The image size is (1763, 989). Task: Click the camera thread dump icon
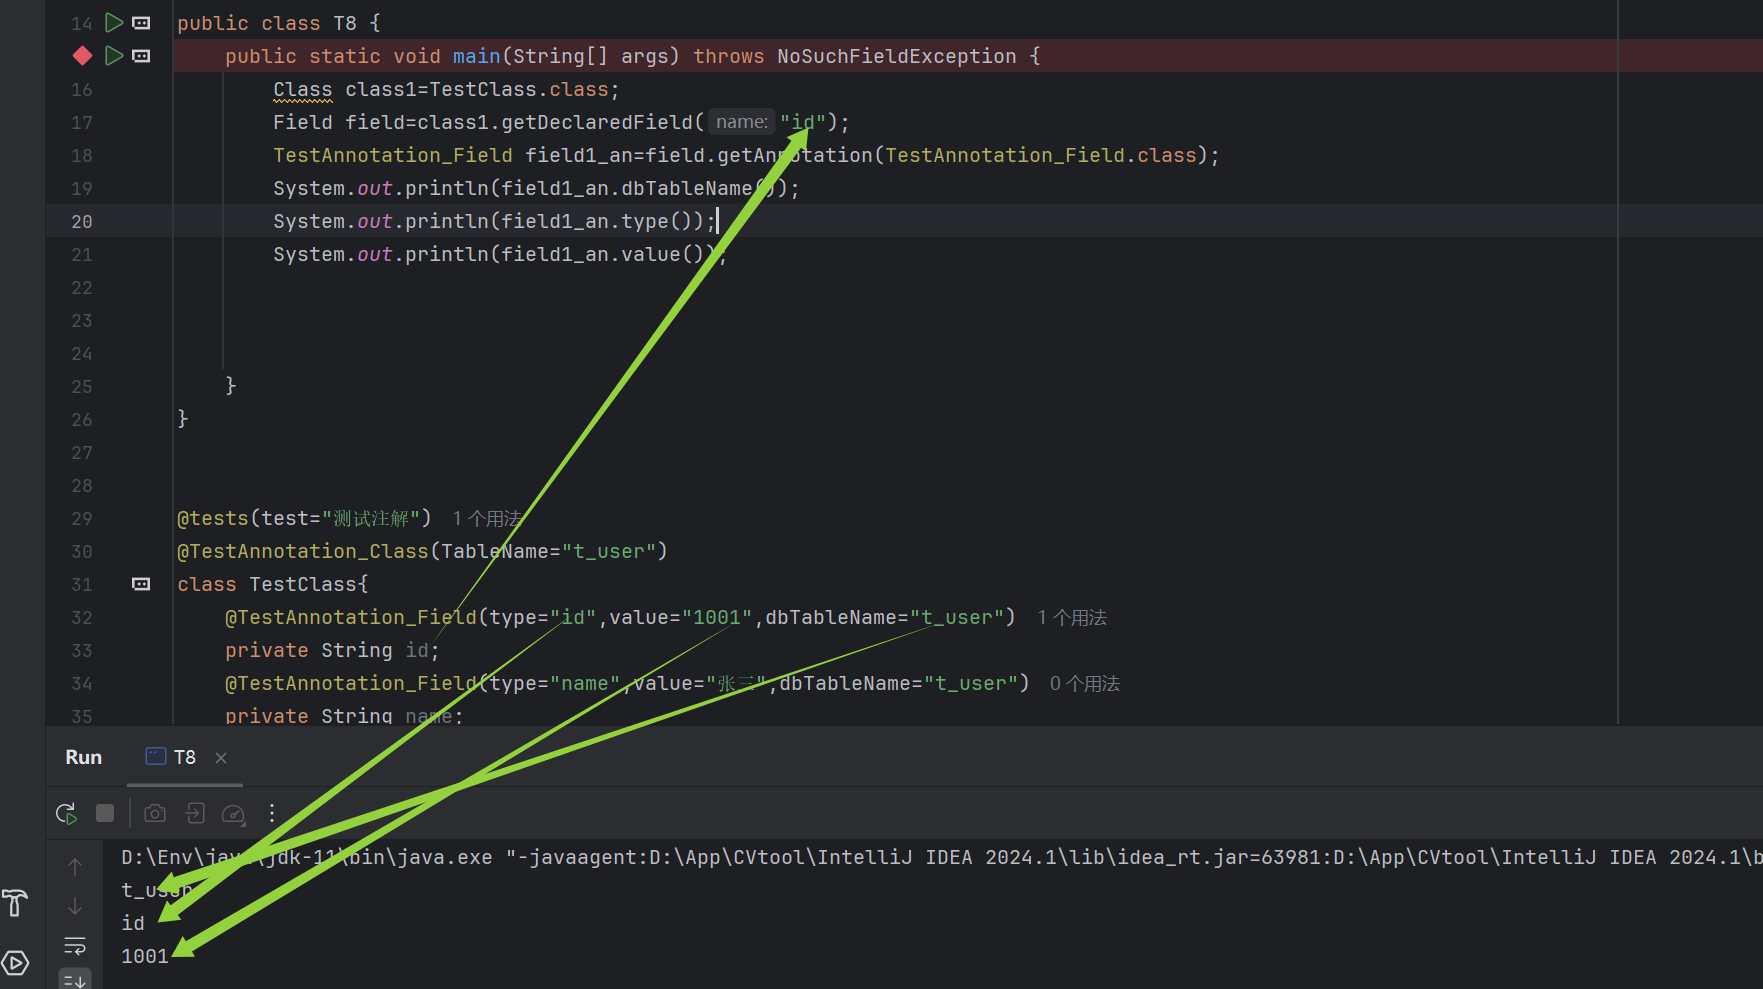click(155, 813)
